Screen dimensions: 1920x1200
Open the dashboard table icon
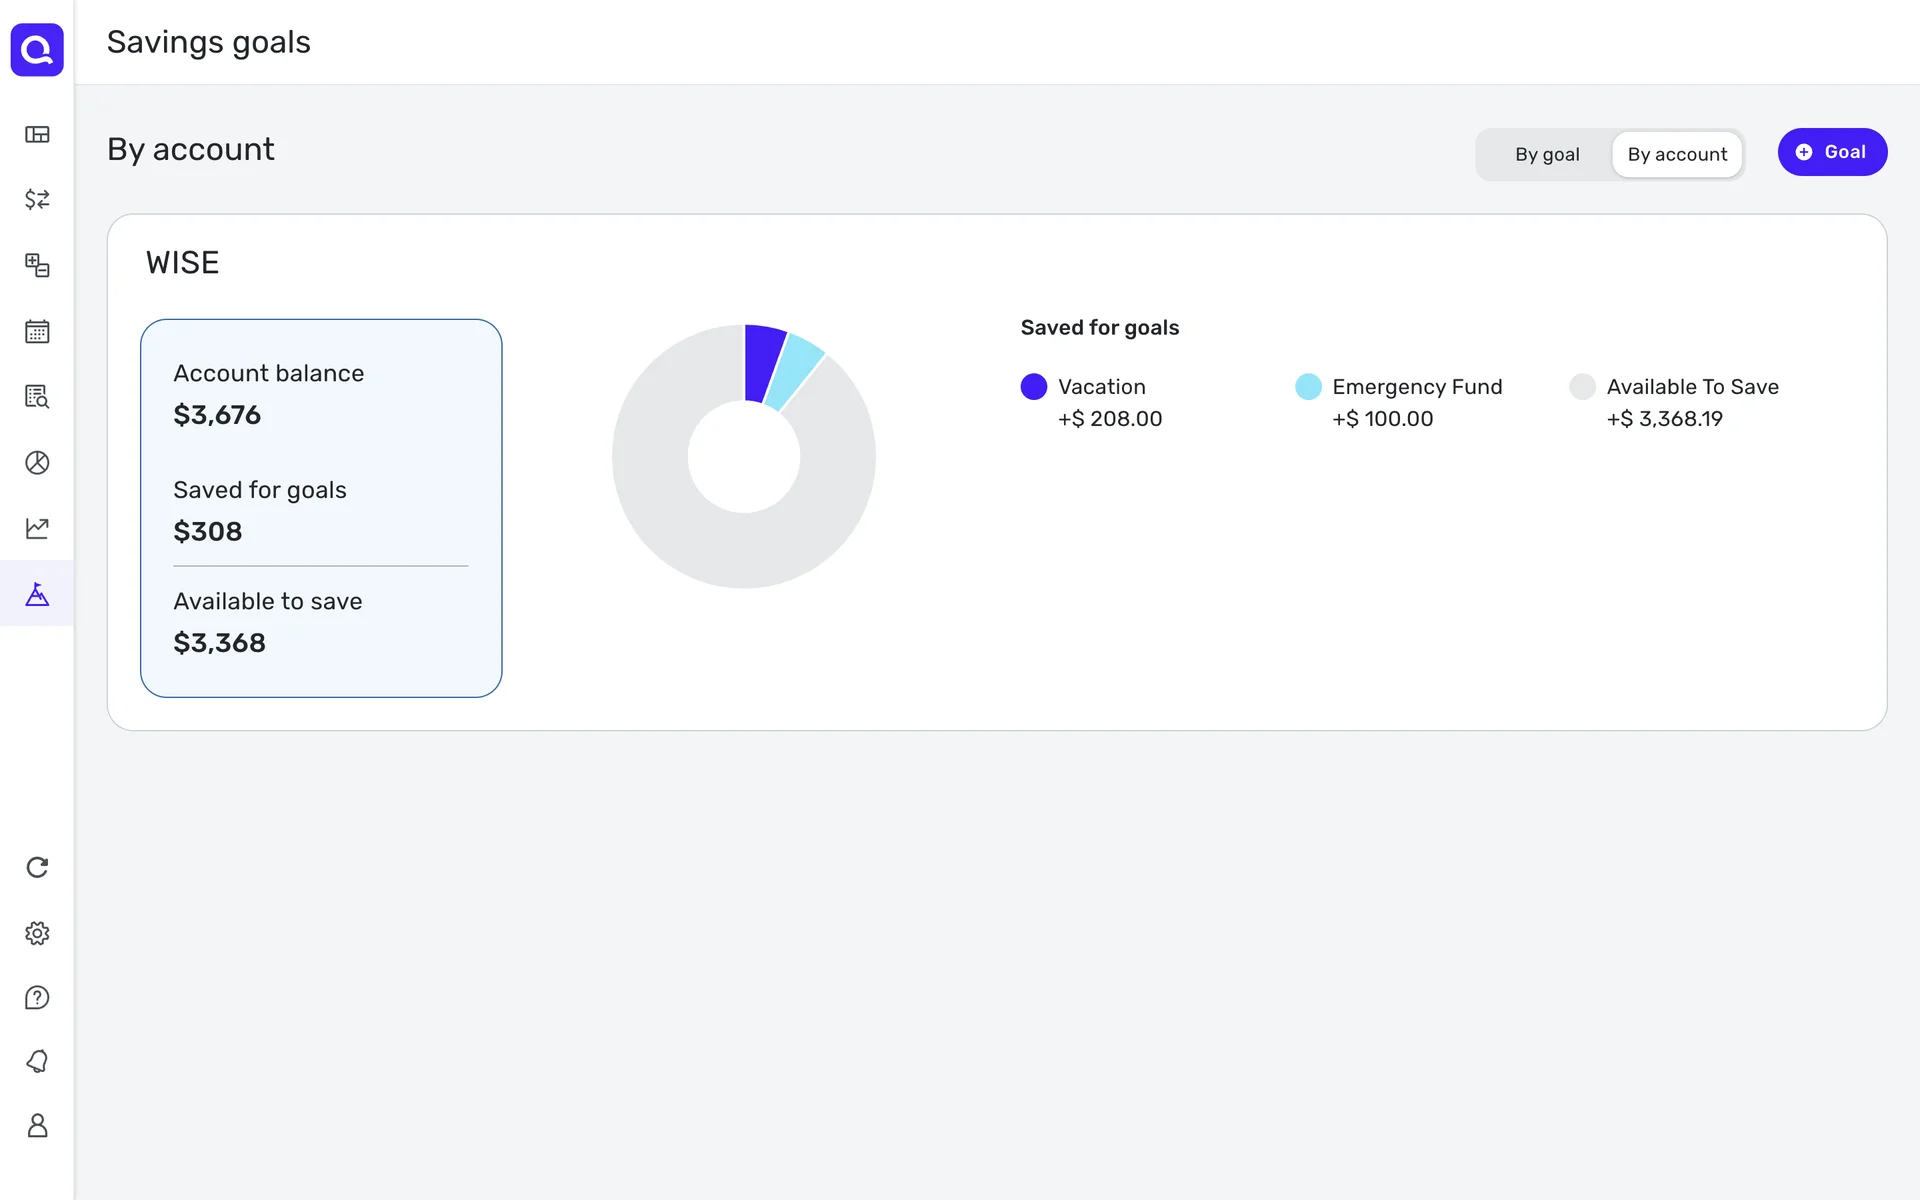click(37, 135)
